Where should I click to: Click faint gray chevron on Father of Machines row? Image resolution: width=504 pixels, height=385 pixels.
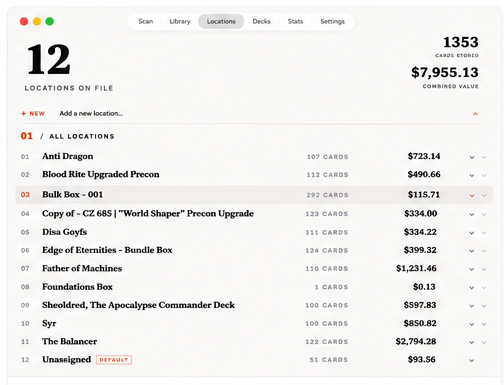[484, 269]
